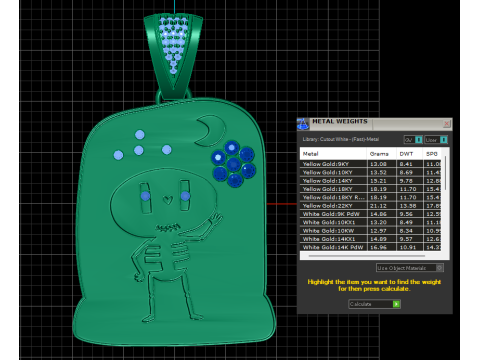The height and width of the screenshot is (360, 480).
Task: Click the 10.91 DWT value
Action: [x=408, y=247]
